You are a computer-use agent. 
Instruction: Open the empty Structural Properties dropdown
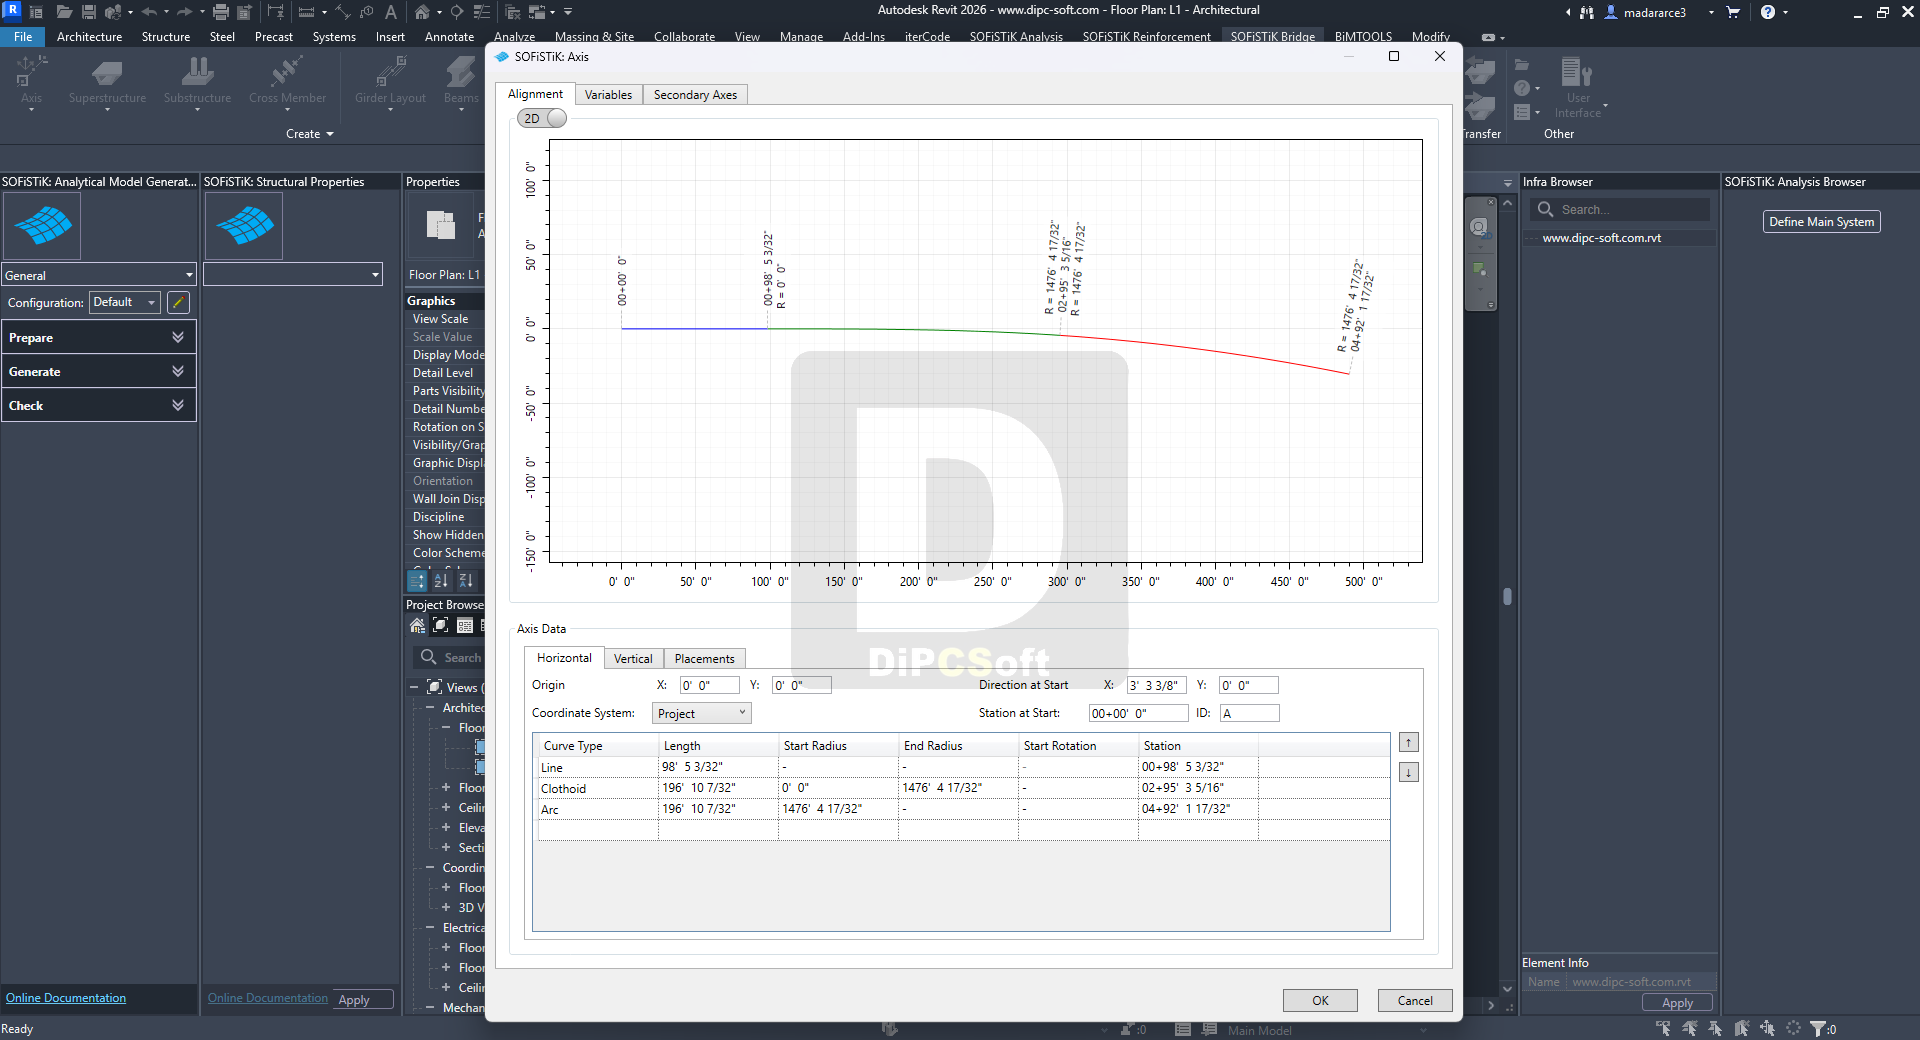point(293,275)
